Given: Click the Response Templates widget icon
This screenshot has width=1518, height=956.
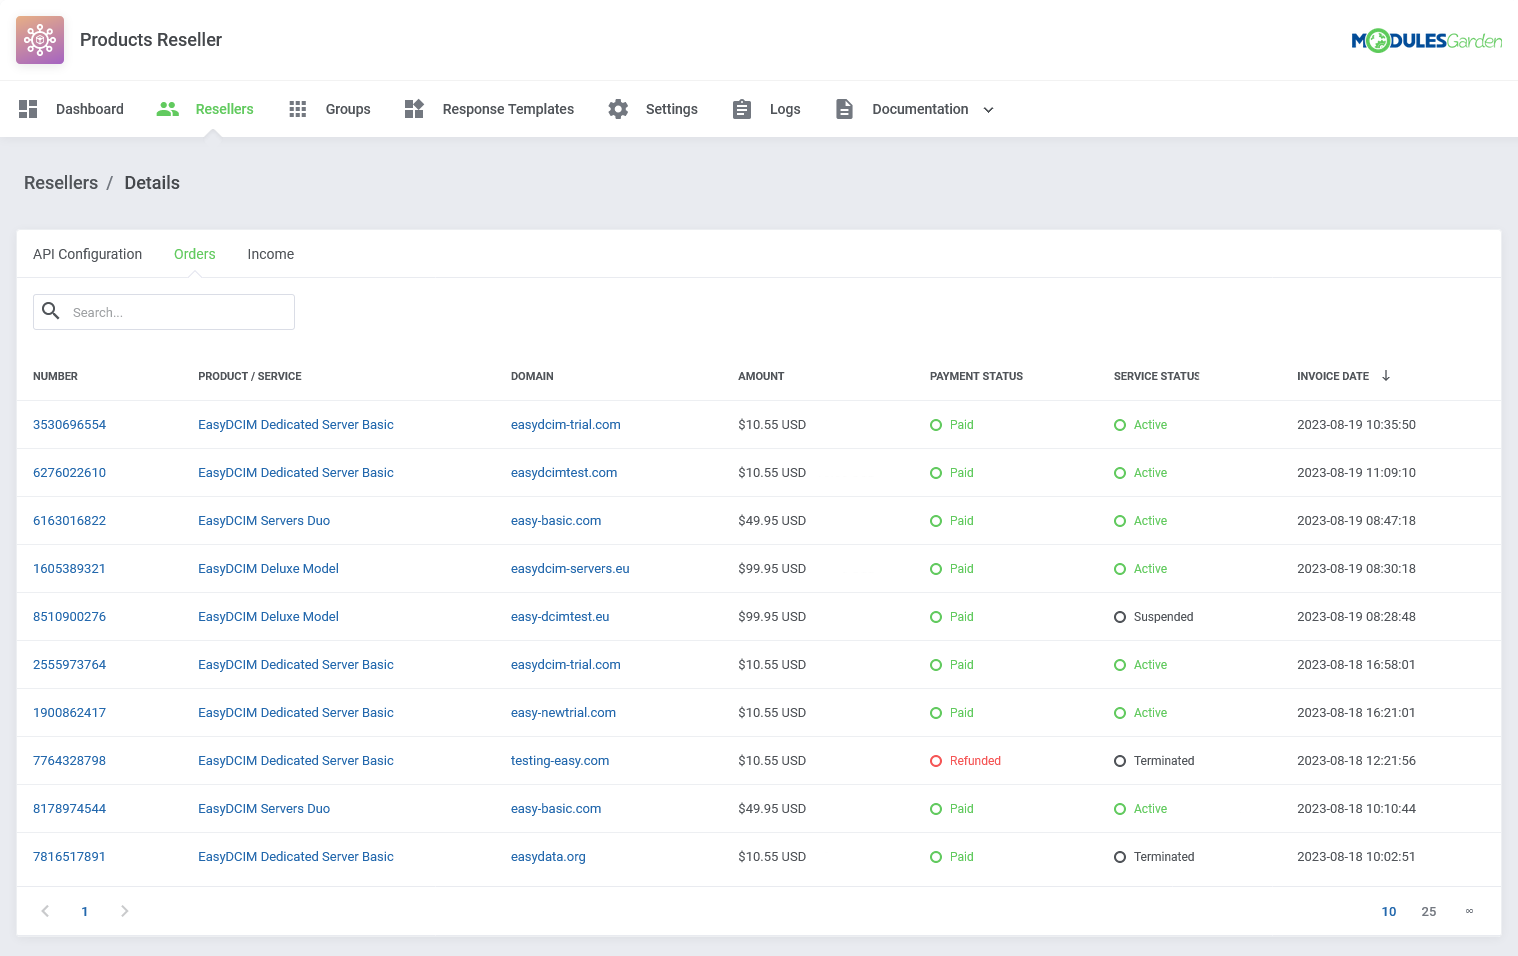Looking at the screenshot, I should click(x=414, y=109).
